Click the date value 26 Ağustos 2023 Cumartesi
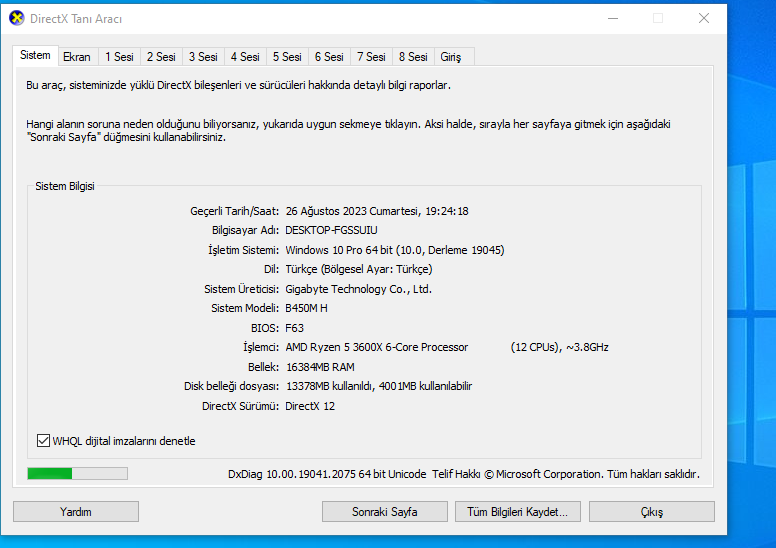Image resolution: width=776 pixels, height=548 pixels. tap(352, 211)
